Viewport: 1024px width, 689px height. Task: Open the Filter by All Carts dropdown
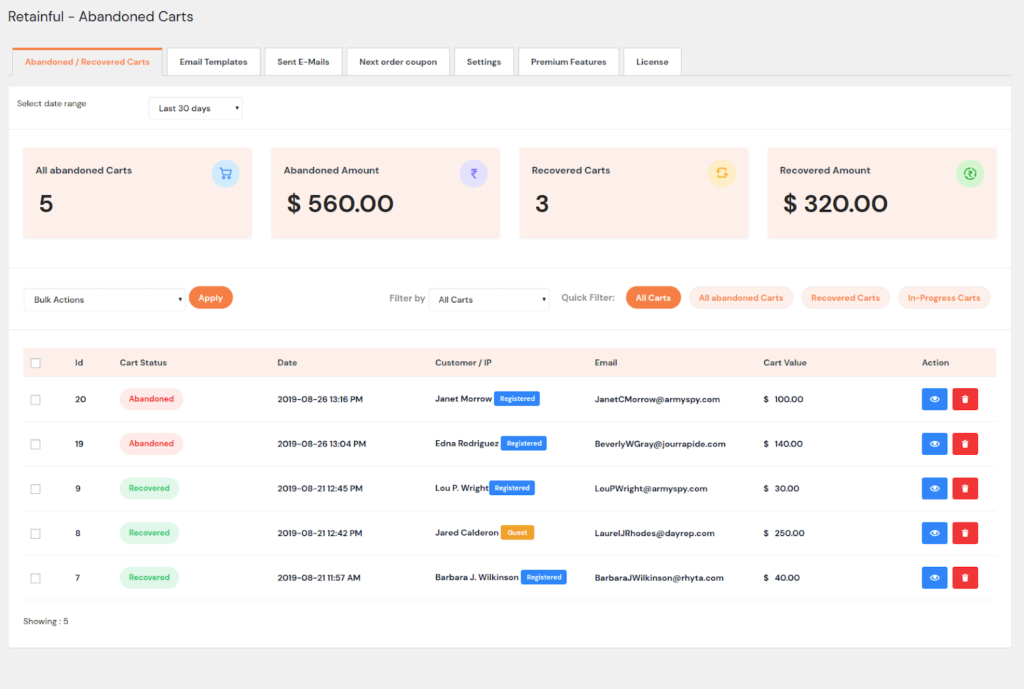[488, 300]
